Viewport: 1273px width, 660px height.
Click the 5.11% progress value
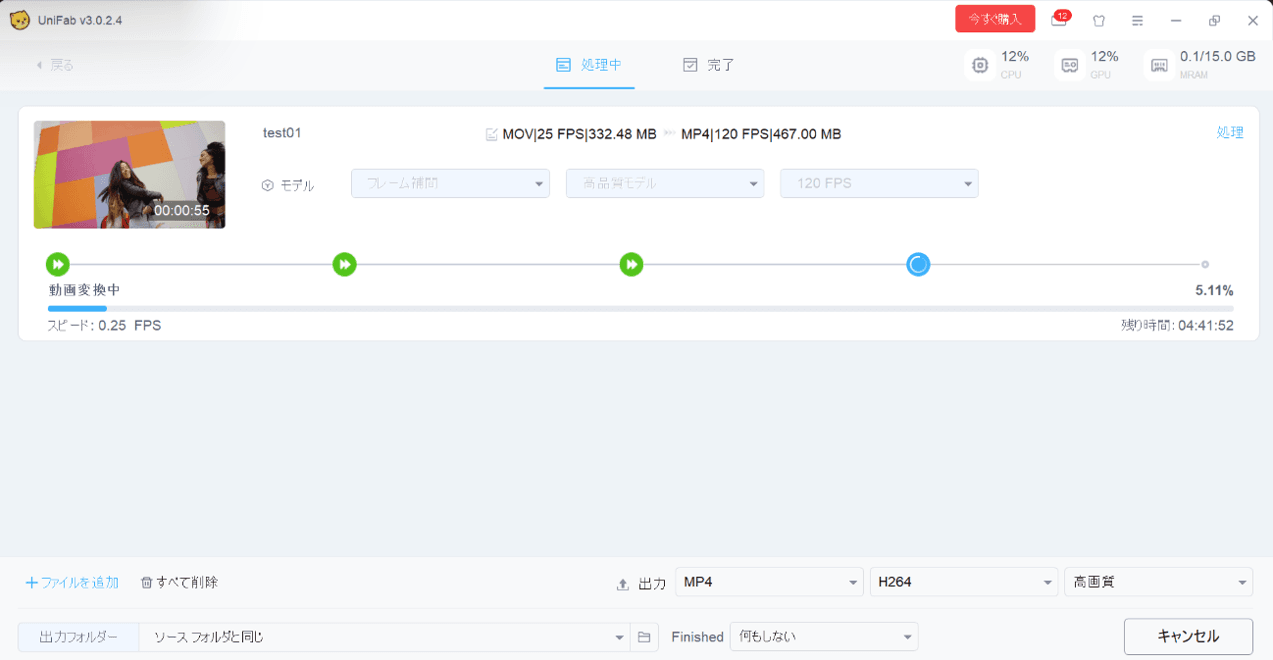(x=1214, y=290)
